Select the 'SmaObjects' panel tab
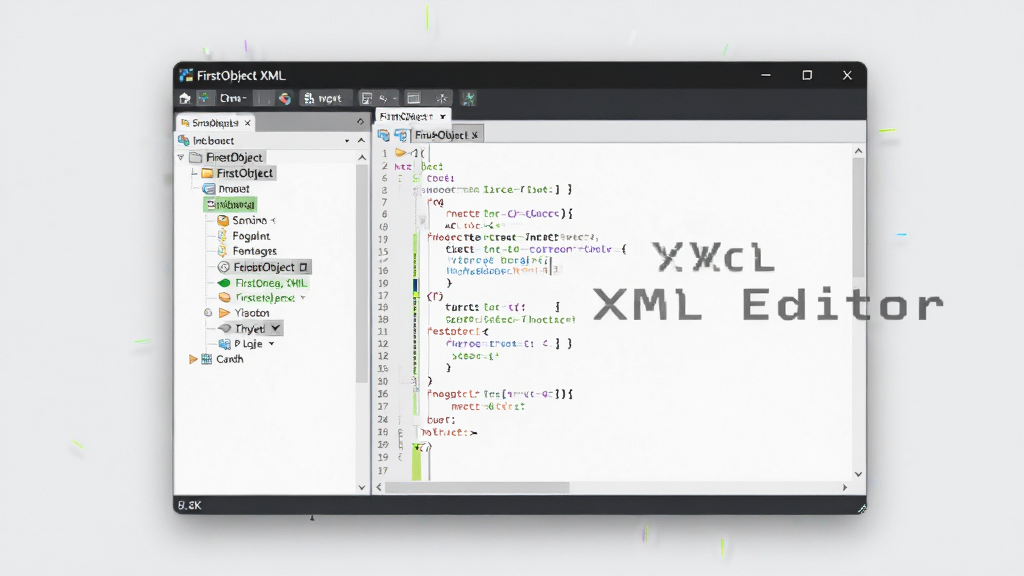This screenshot has height=576, width=1024. coord(214,123)
